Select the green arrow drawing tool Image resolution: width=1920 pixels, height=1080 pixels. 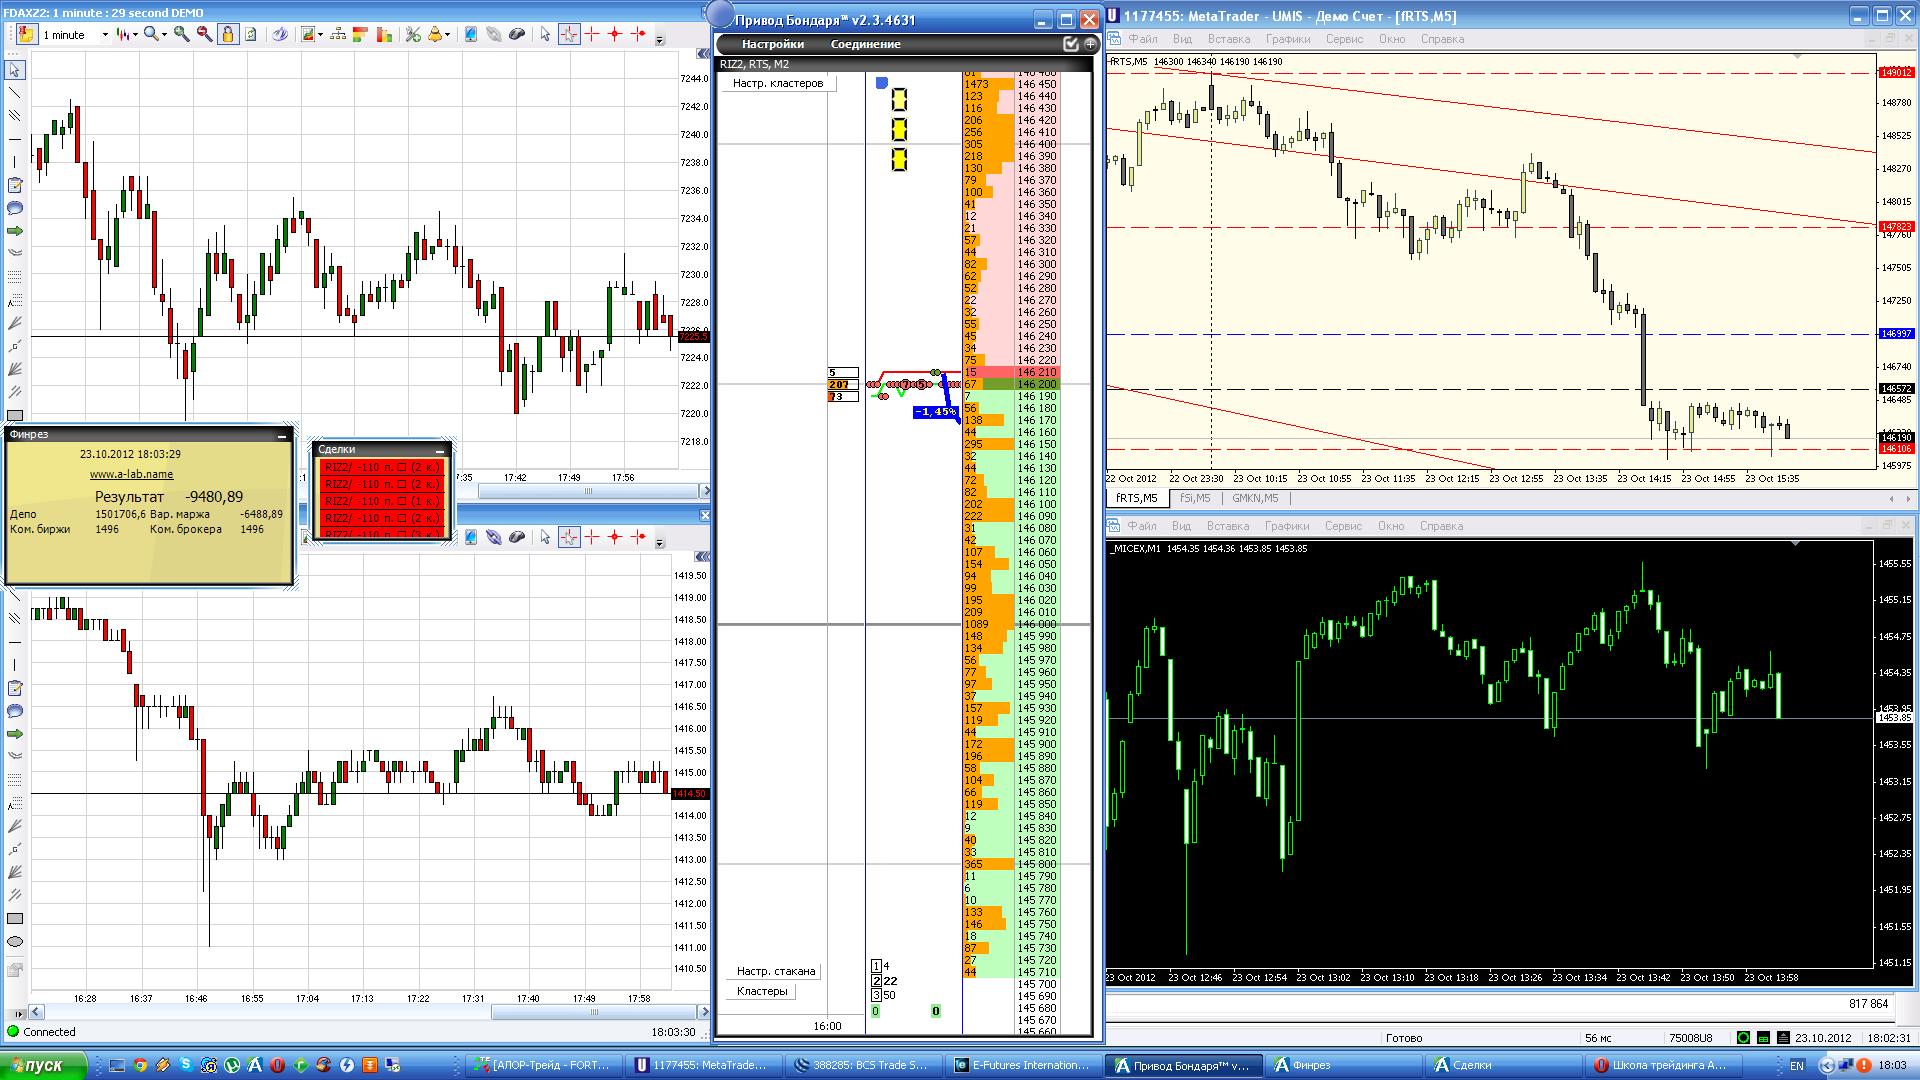coord(15,231)
